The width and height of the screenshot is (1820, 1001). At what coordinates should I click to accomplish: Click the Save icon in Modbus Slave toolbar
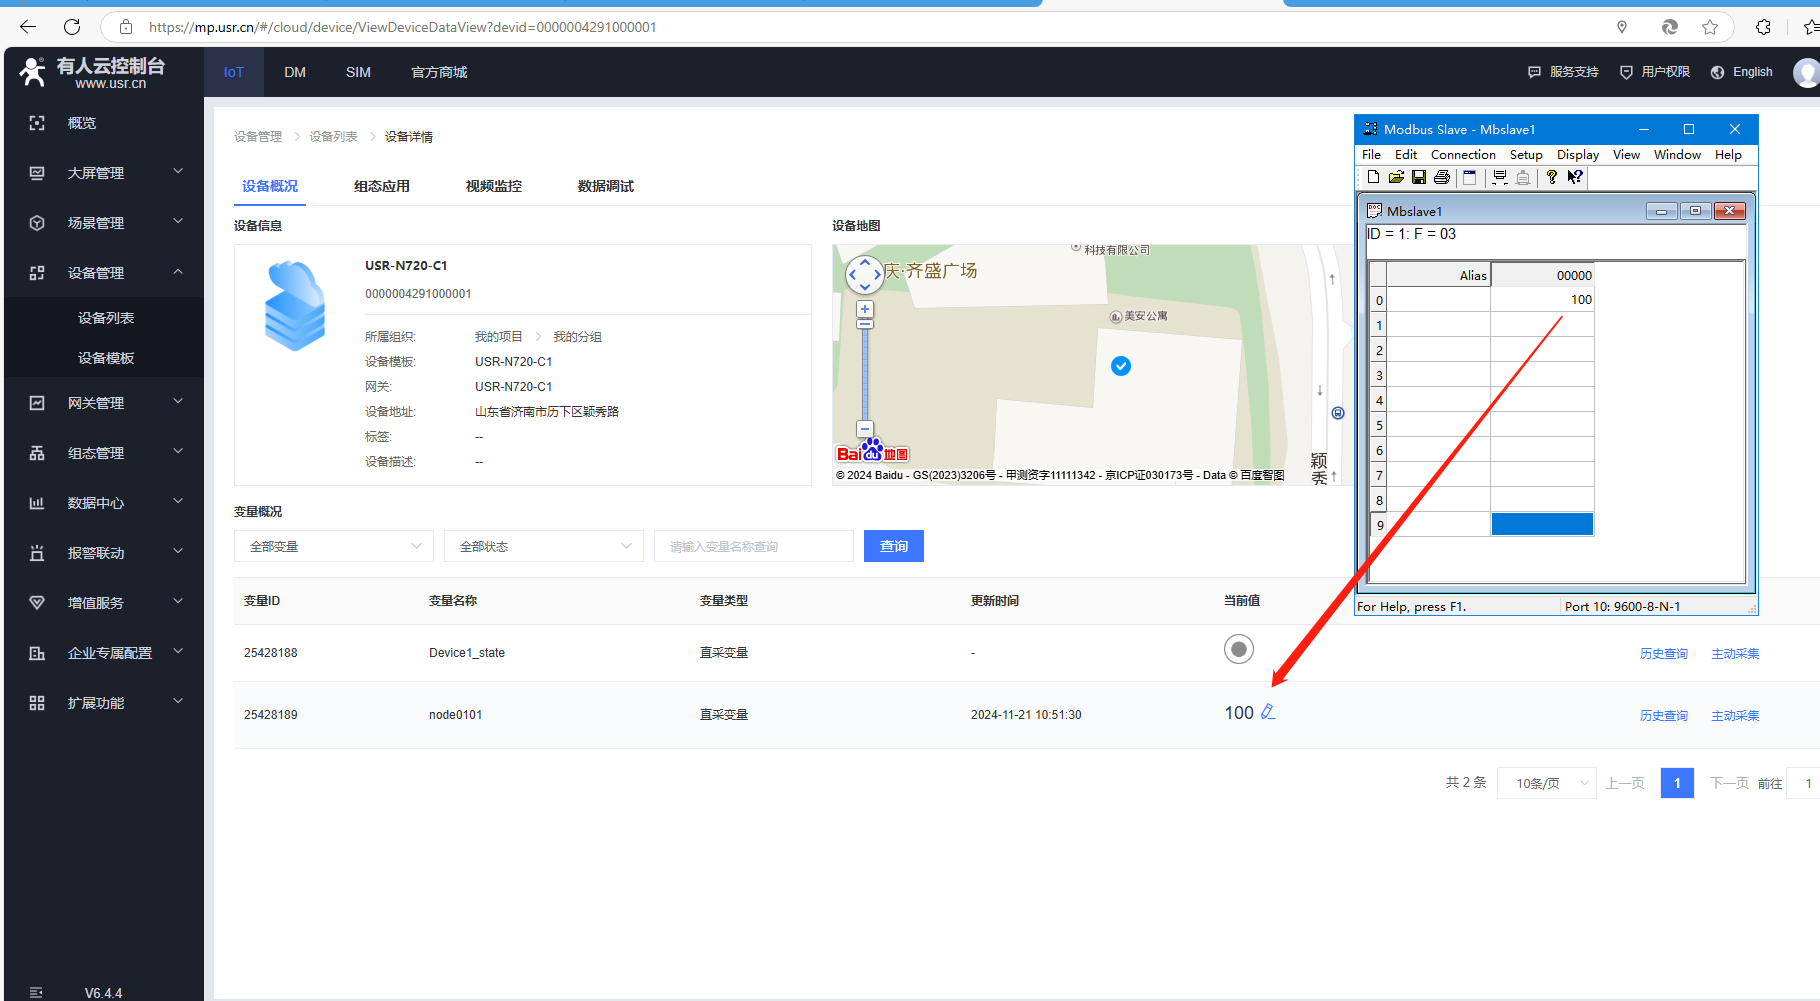click(1418, 177)
